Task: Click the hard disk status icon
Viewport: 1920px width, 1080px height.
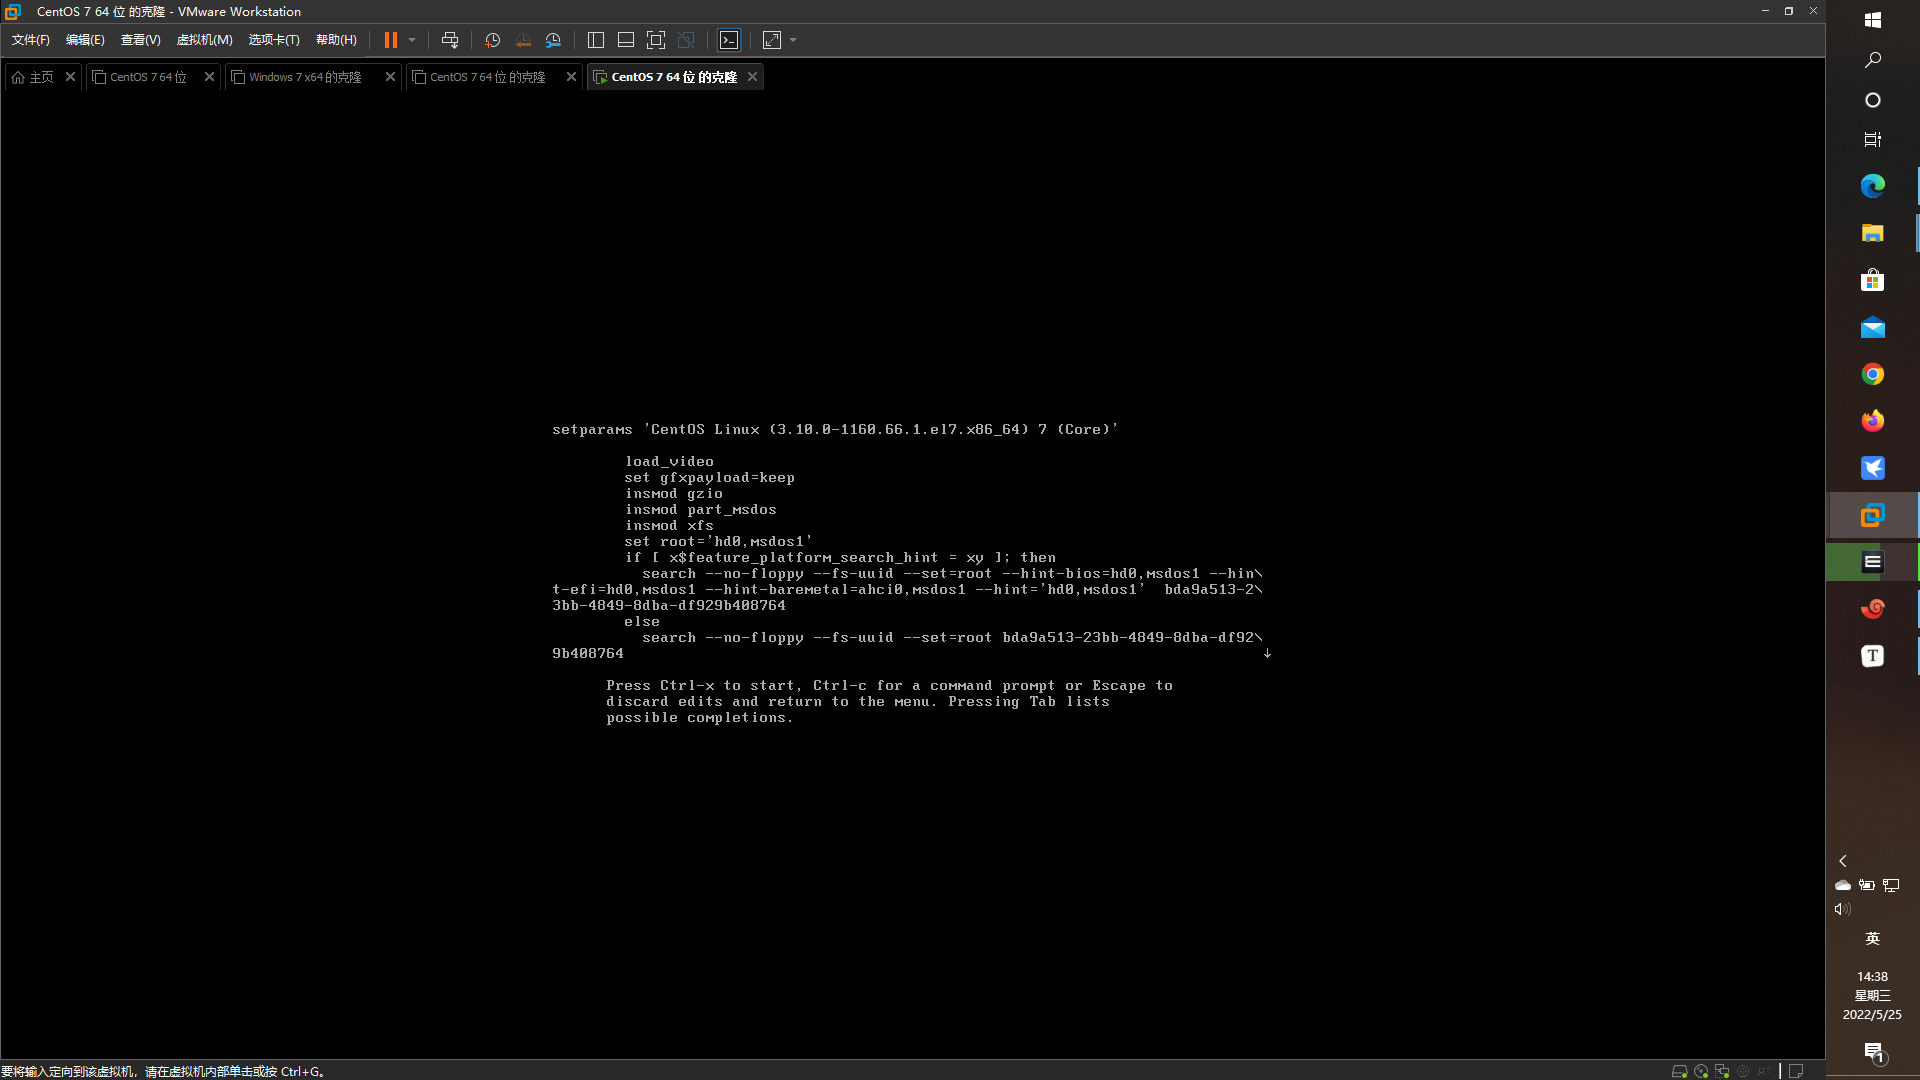Action: click(1679, 1071)
